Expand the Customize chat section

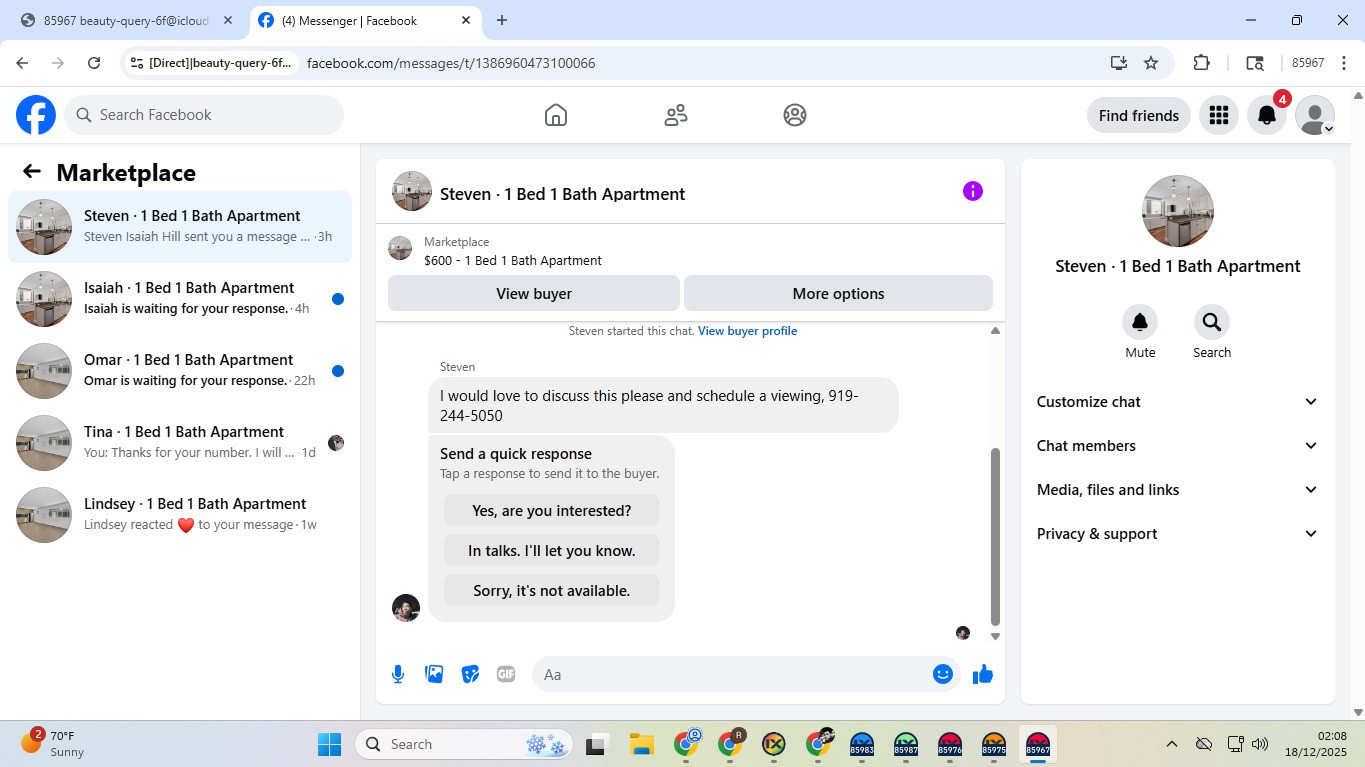[x=1178, y=402]
